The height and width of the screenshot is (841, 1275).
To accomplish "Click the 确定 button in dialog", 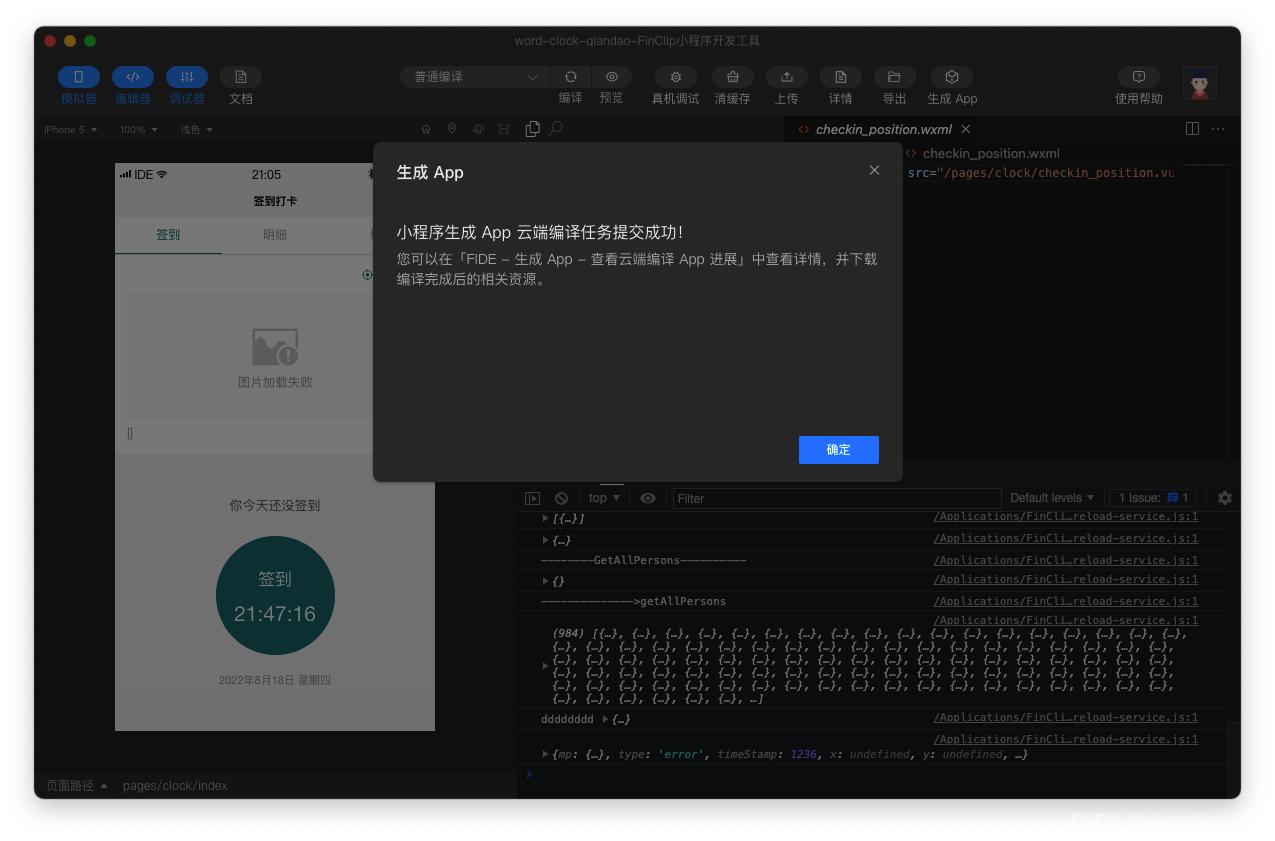I will pos(838,450).
